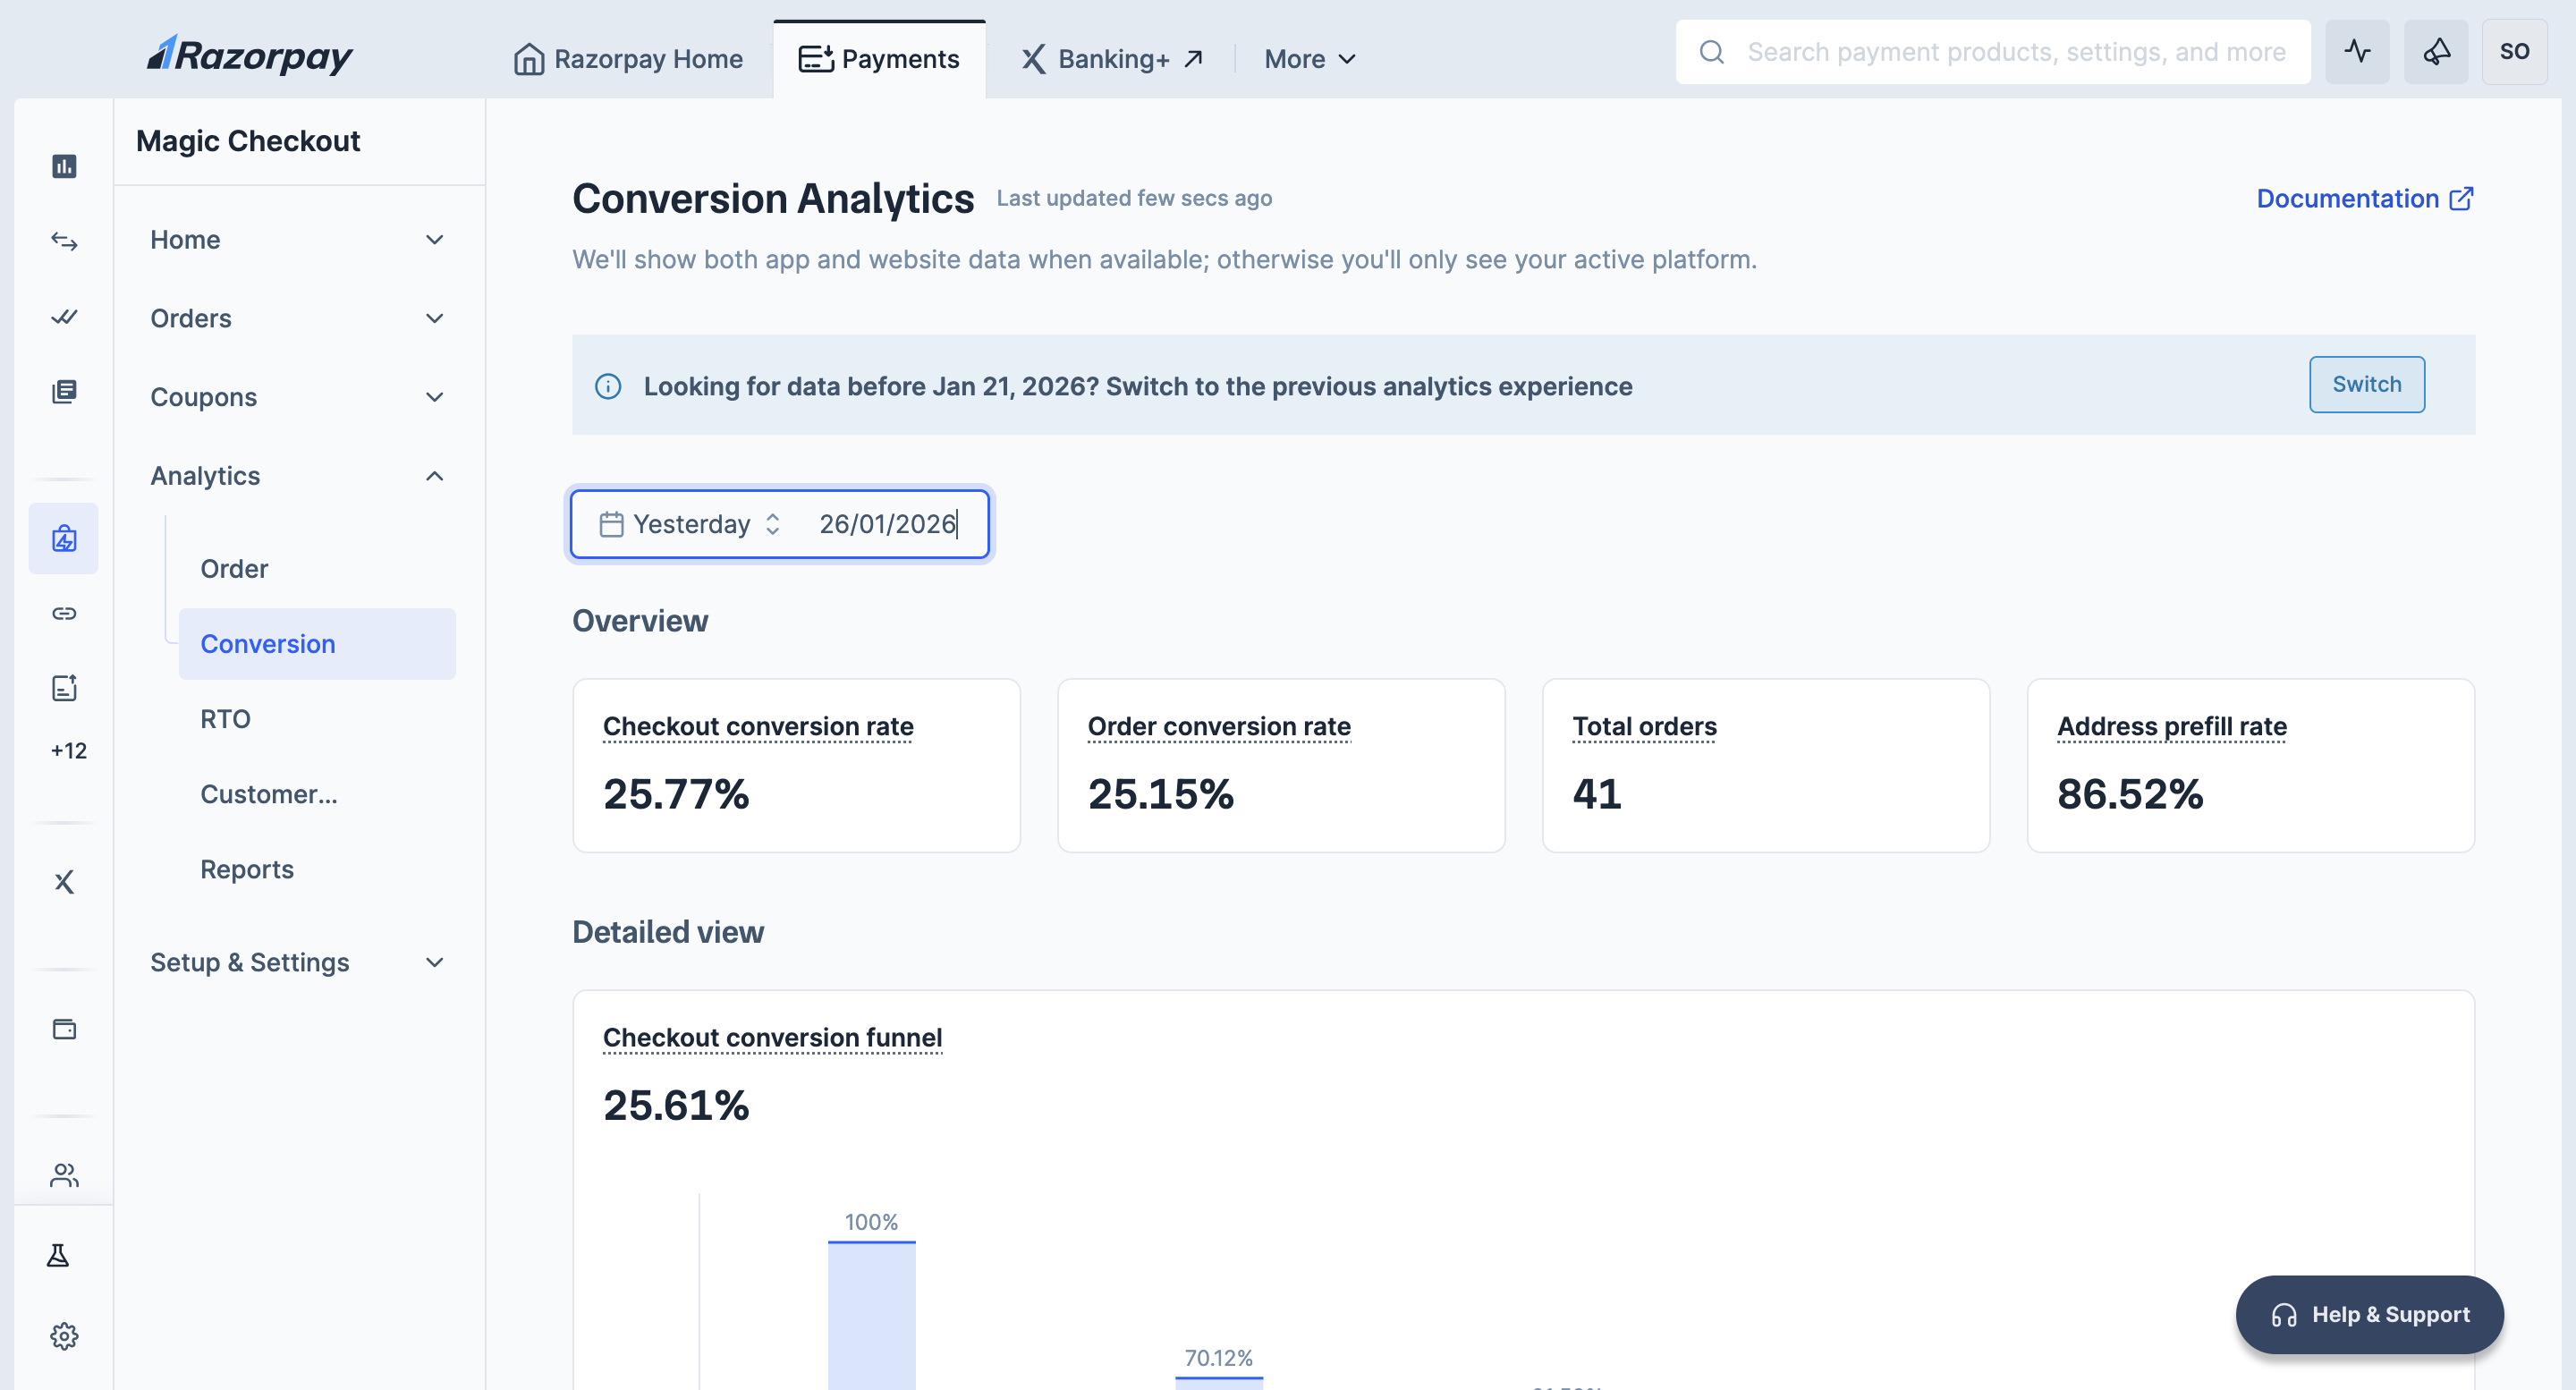Open the customers people icon in sidebar

click(x=64, y=1176)
